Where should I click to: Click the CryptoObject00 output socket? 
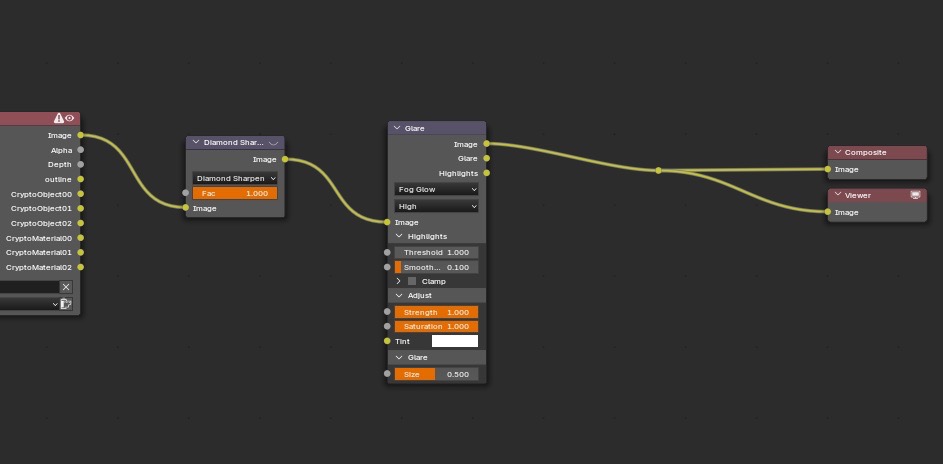coord(81,194)
